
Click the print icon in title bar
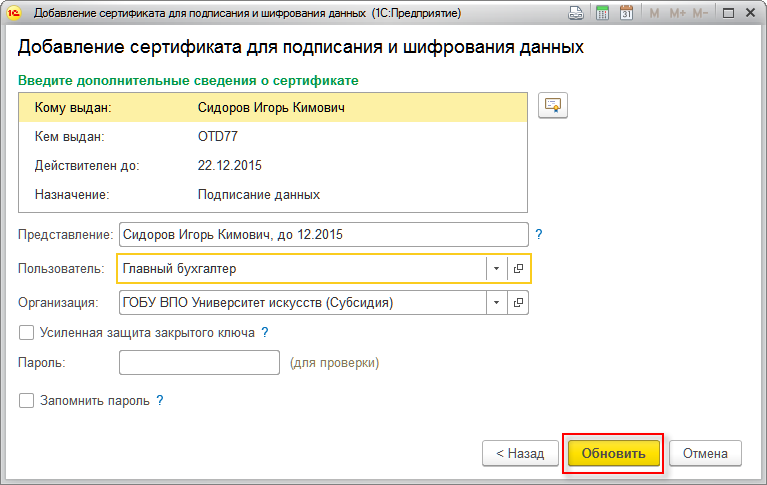pos(576,13)
